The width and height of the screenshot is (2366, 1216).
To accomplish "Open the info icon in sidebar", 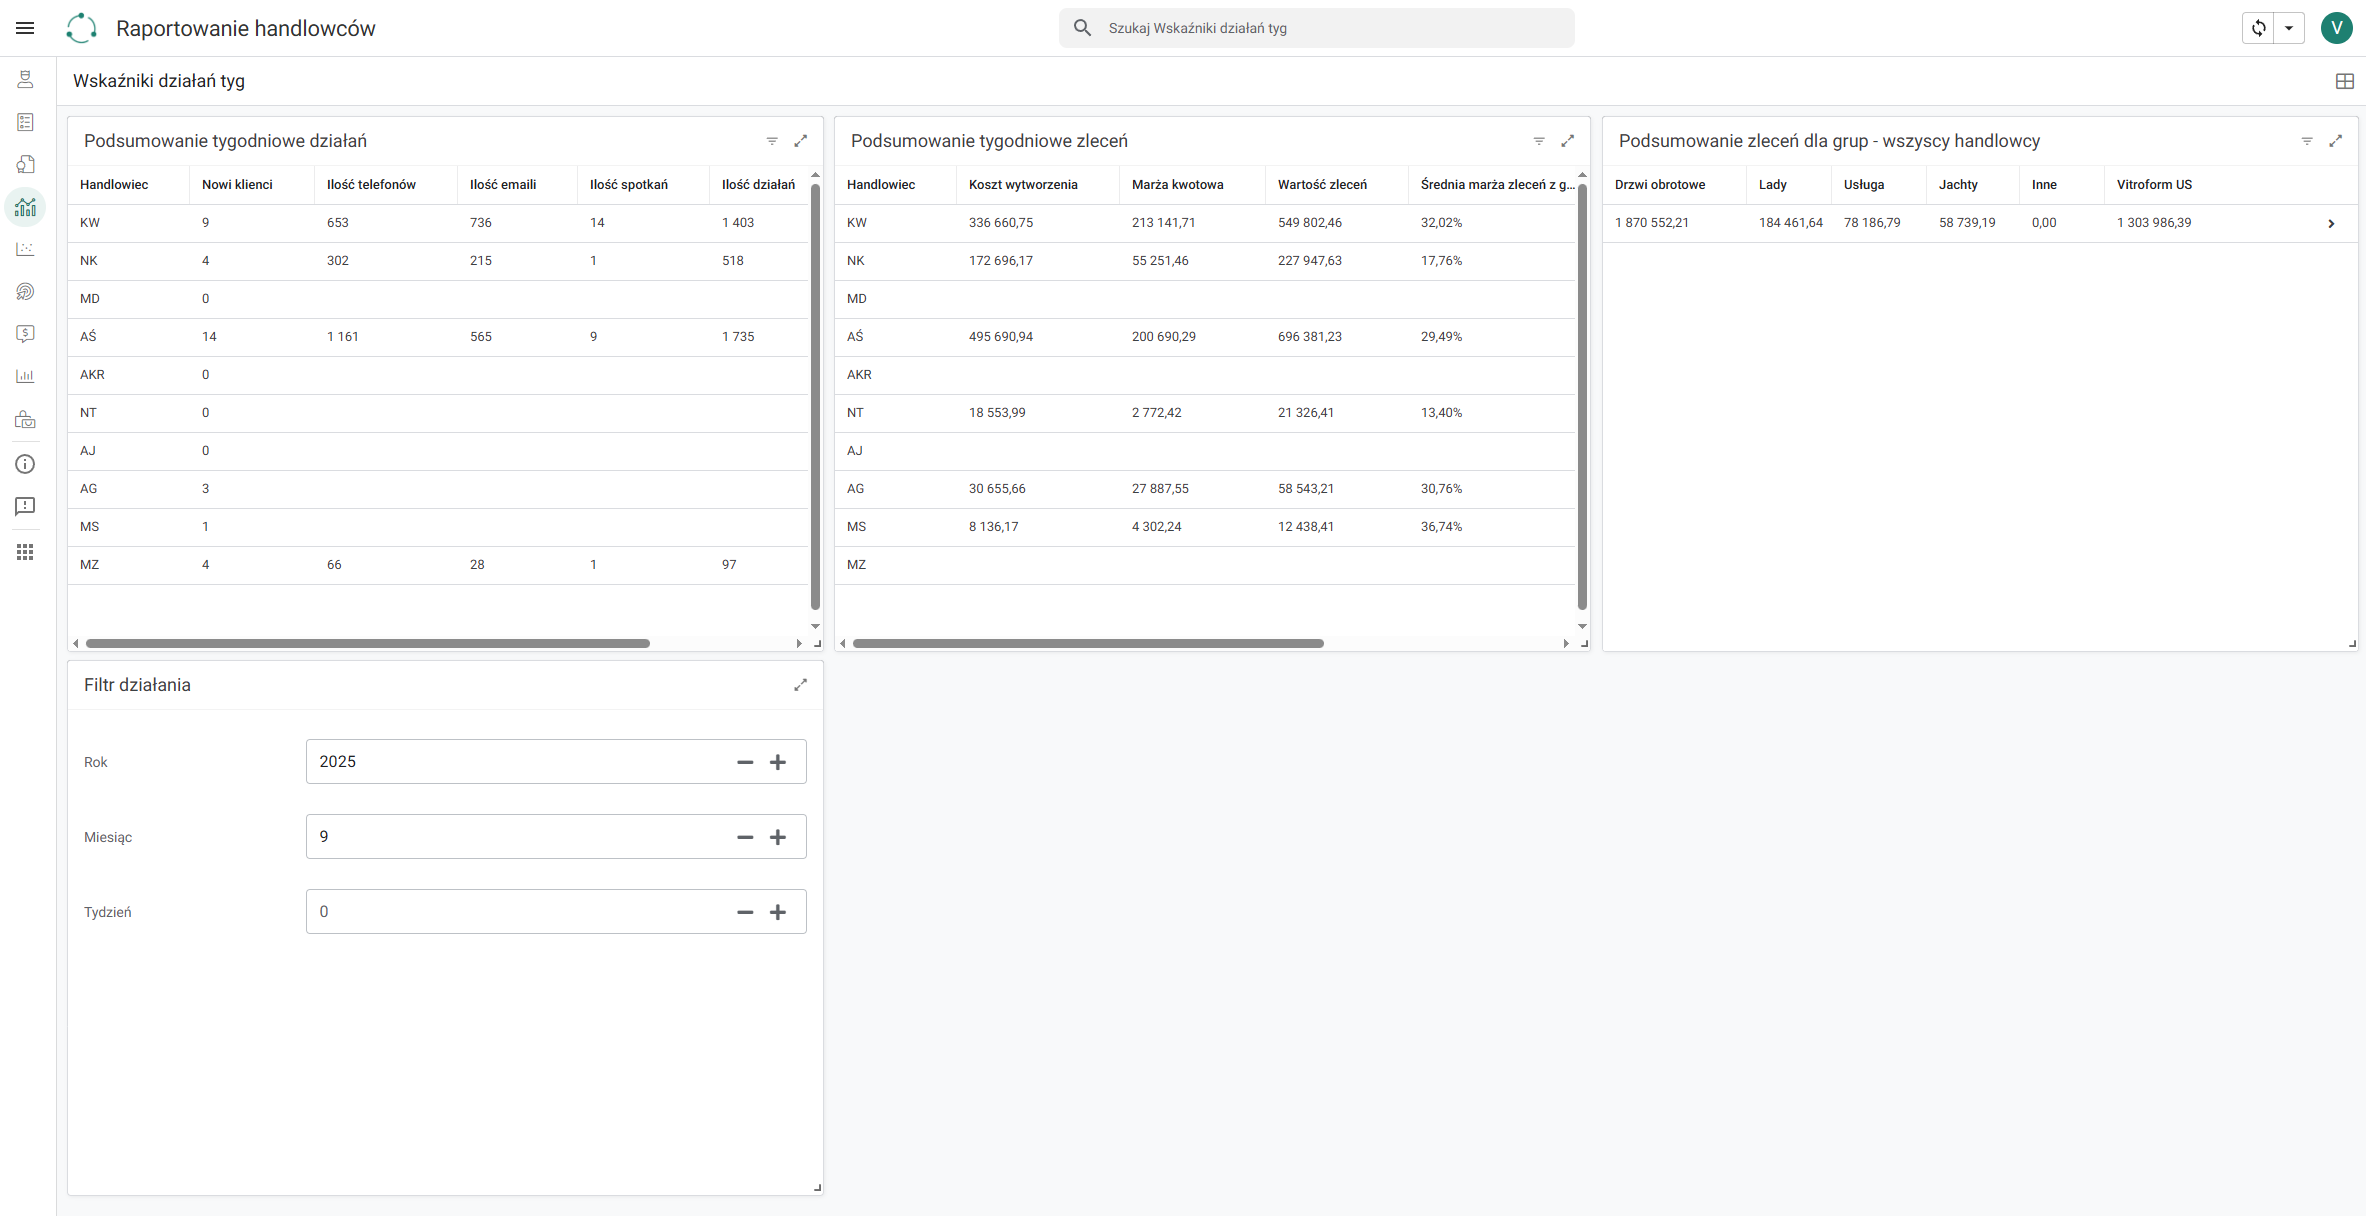I will (25, 464).
